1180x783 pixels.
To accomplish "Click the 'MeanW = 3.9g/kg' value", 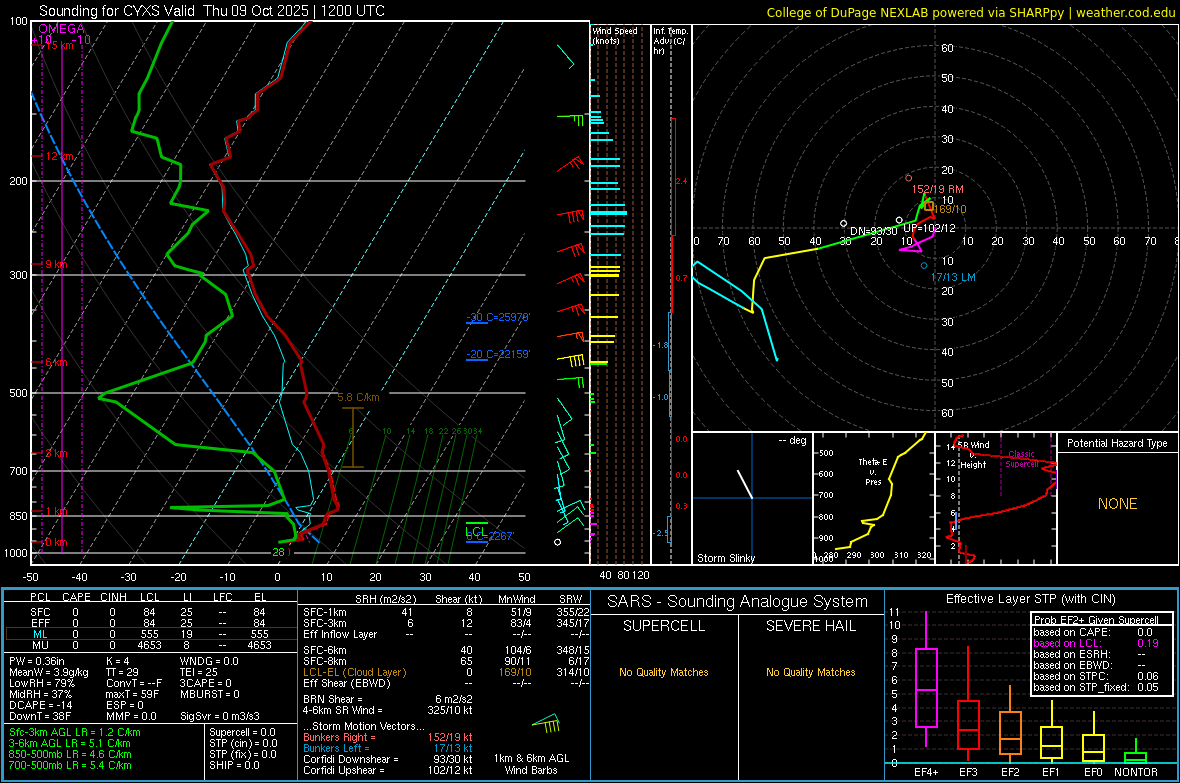I will (49, 672).
